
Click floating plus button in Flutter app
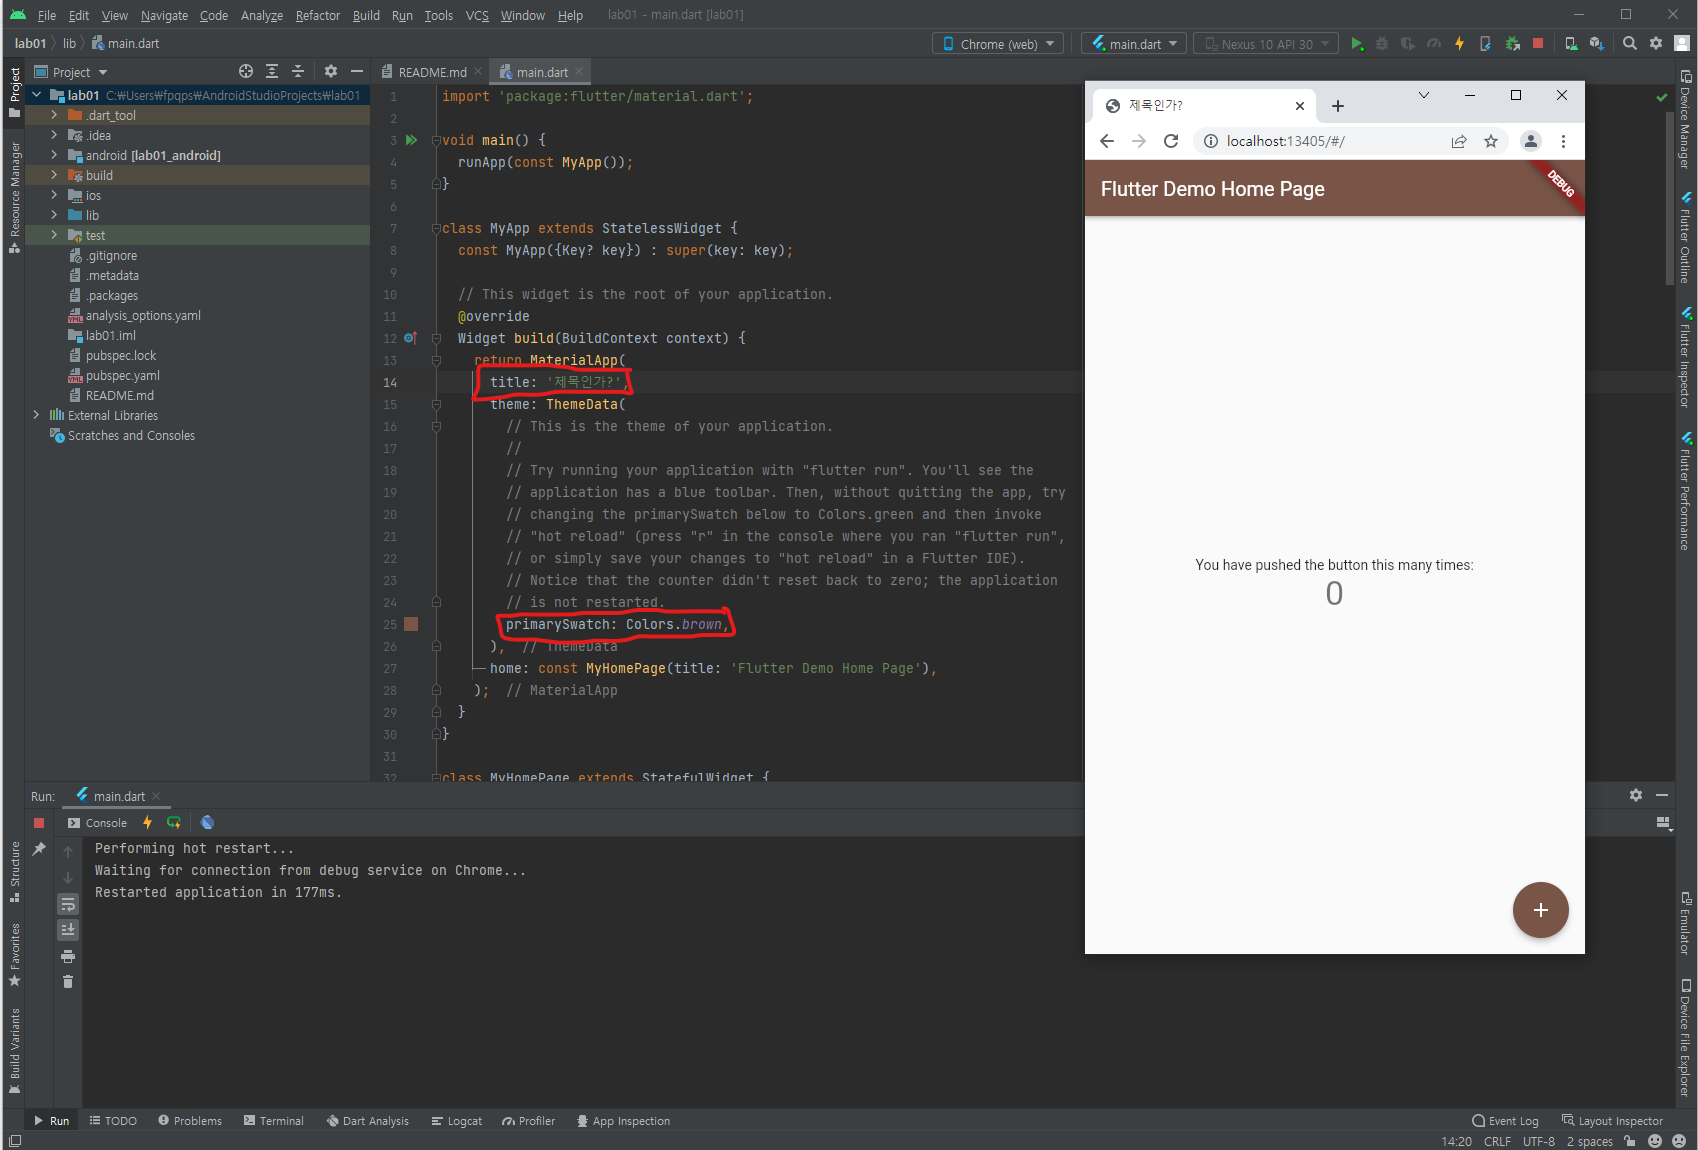(1540, 910)
